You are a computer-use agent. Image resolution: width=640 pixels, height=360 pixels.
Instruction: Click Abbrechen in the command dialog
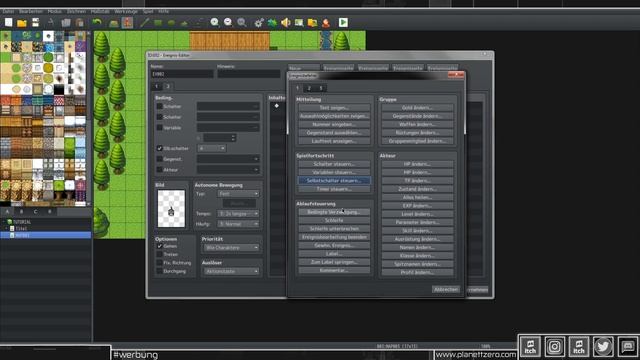pyautogui.click(x=446, y=289)
